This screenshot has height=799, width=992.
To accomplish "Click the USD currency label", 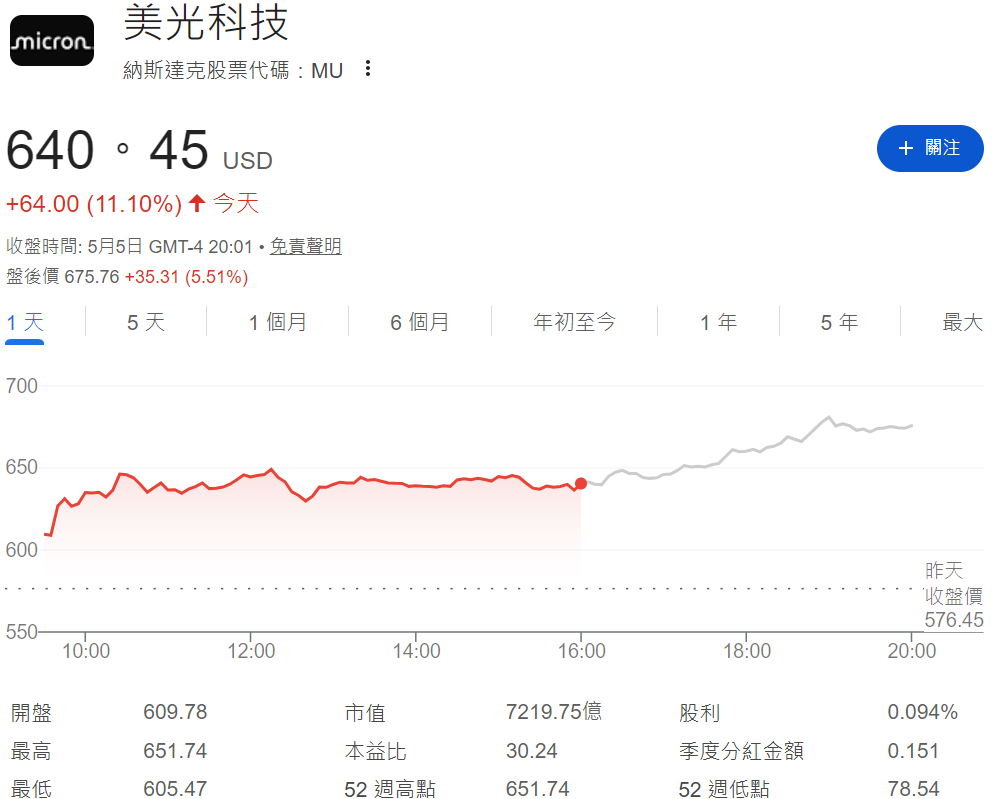I will coord(247,161).
